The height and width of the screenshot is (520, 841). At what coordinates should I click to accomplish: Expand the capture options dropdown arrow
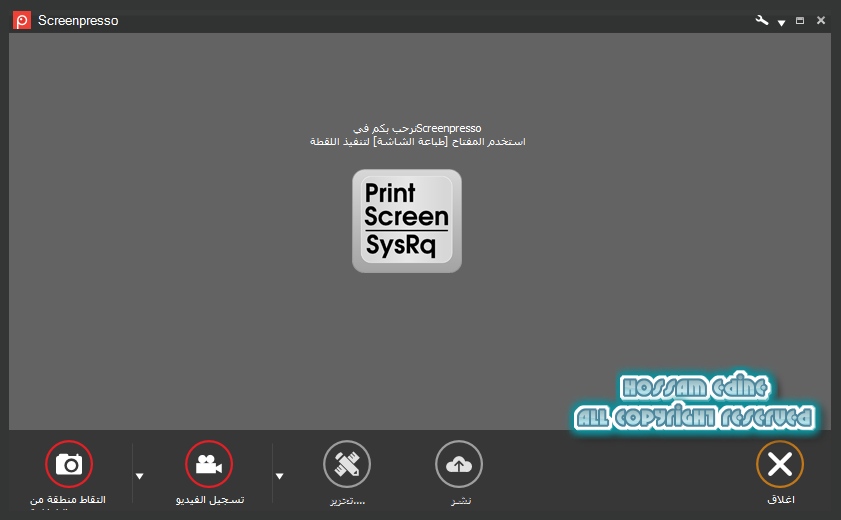pyautogui.click(x=139, y=476)
